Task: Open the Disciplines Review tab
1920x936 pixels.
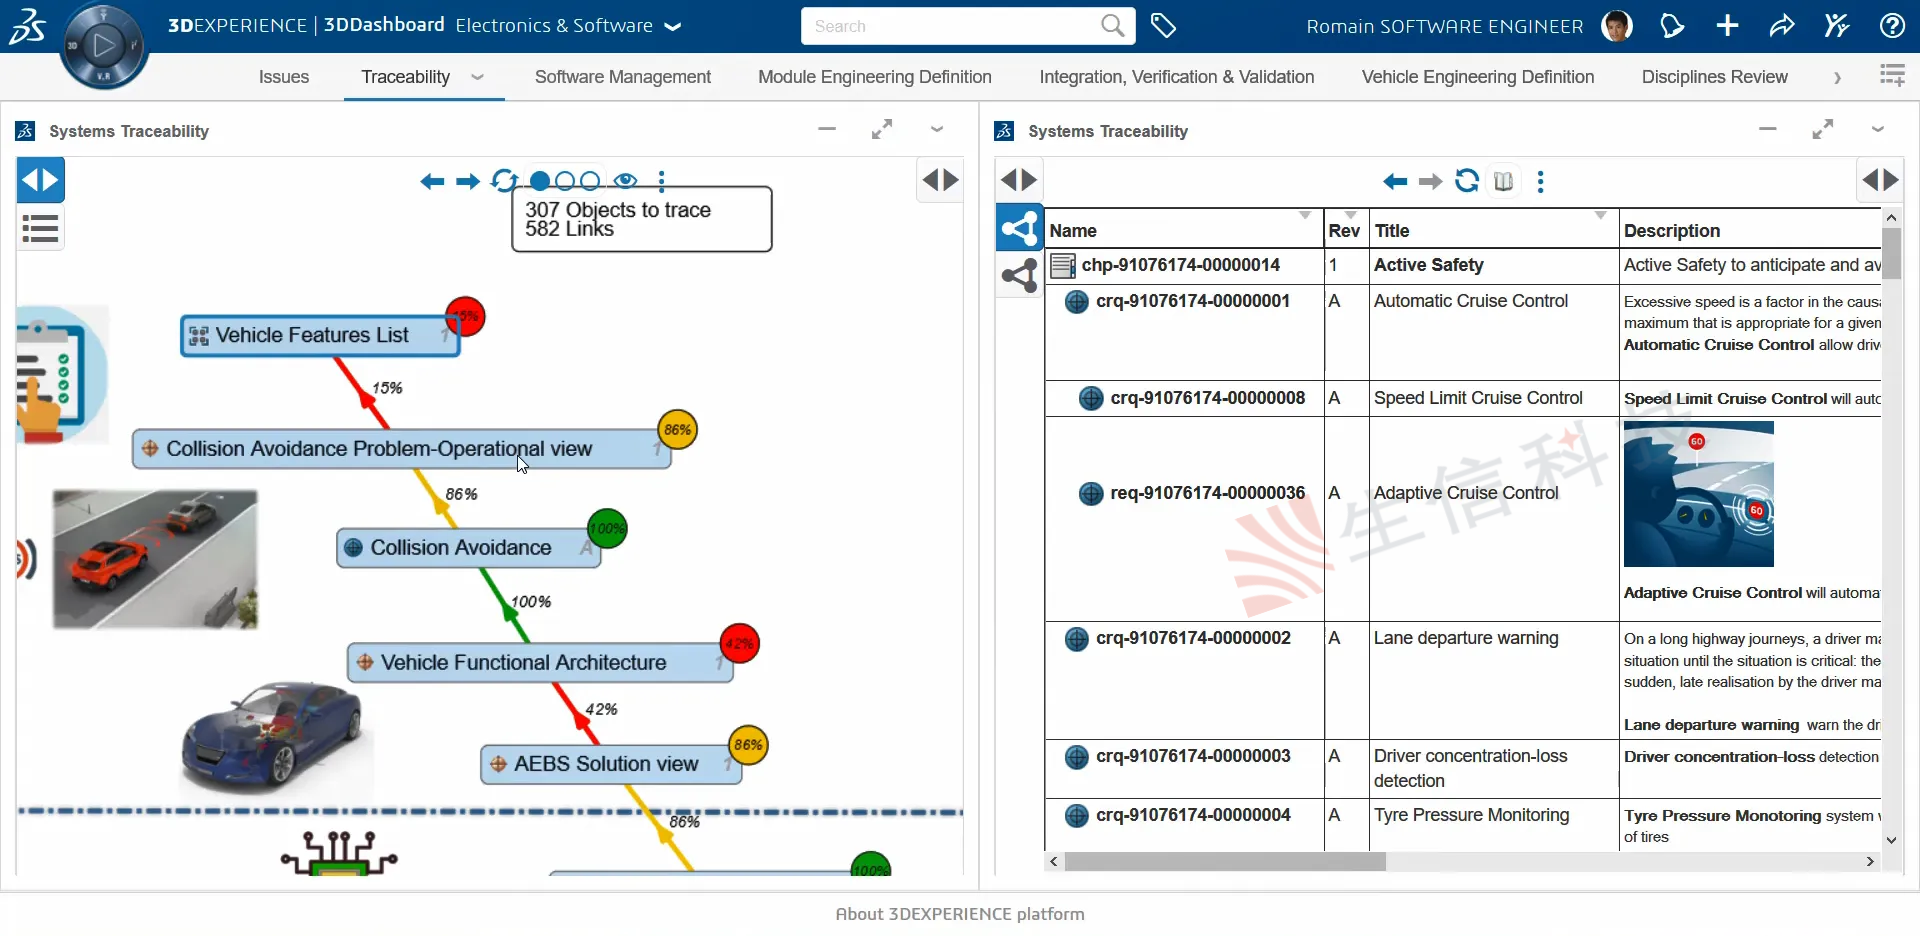Action: click(x=1714, y=77)
